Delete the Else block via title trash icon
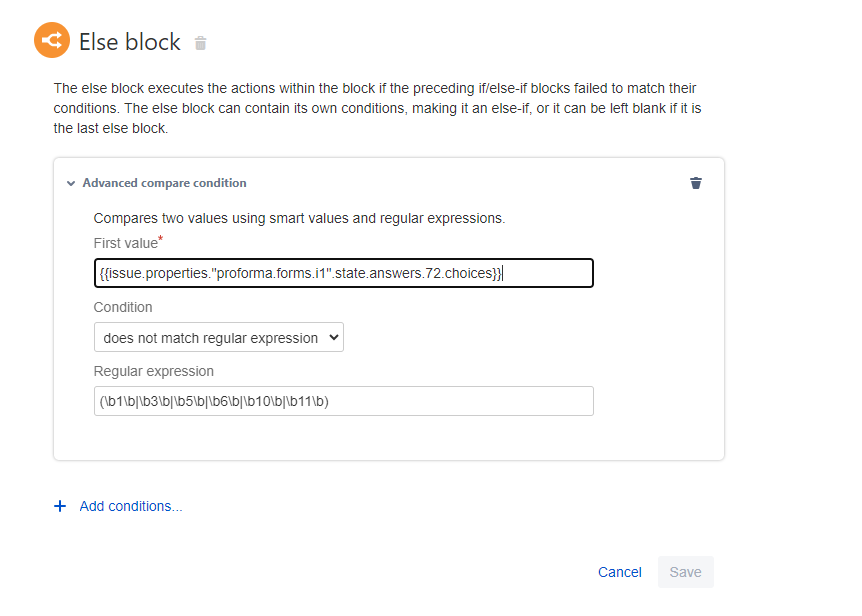 coord(201,43)
